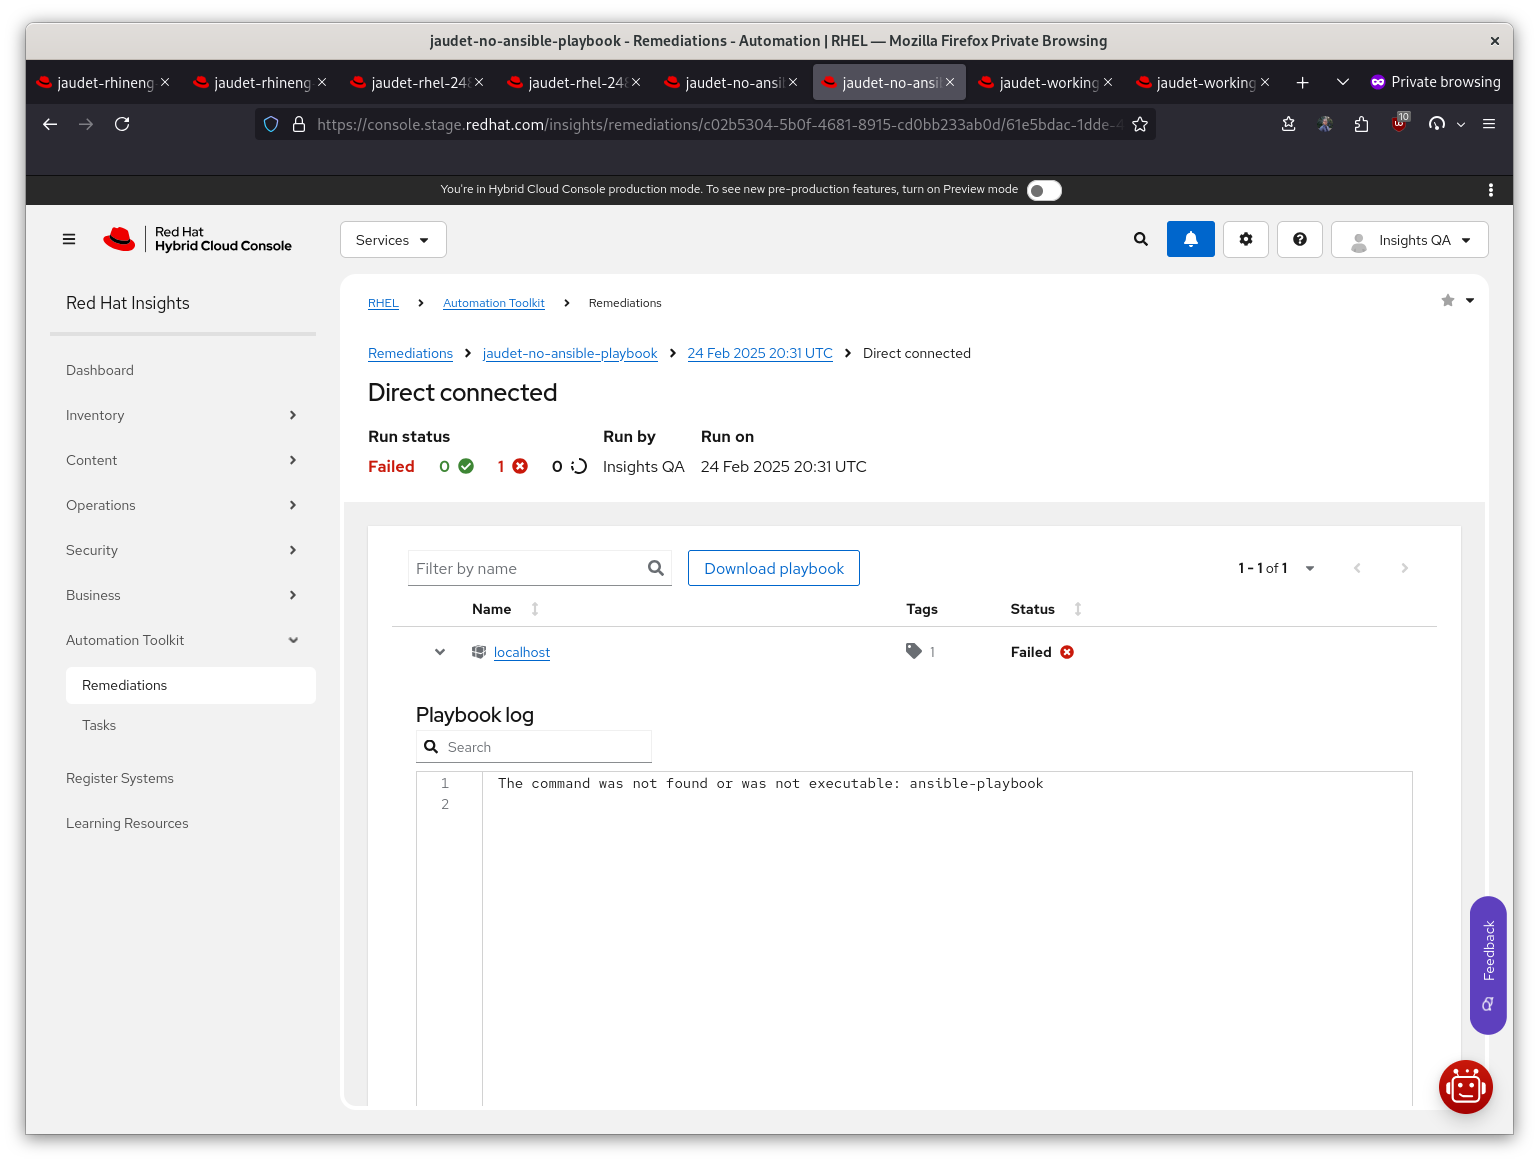Open the favorites caret dropdown
Screen dimensions: 1539x1163
coord(1470,300)
